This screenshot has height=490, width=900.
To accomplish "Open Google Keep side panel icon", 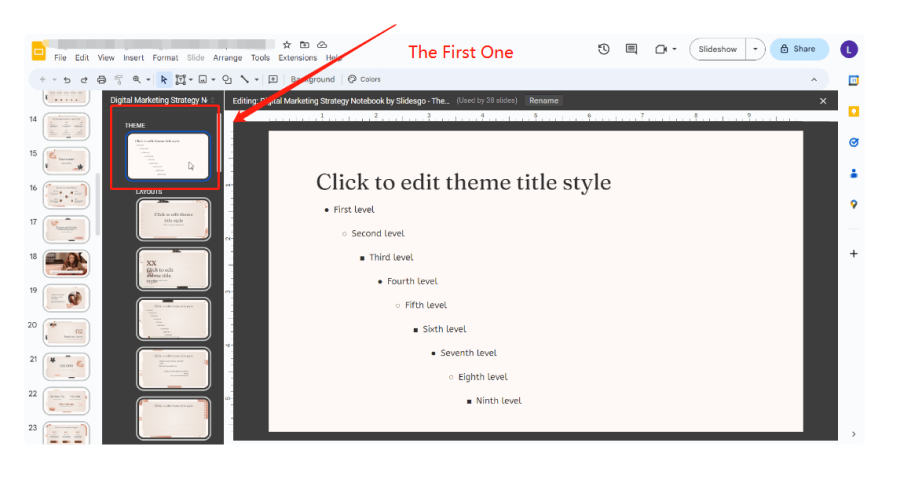I will 854,111.
